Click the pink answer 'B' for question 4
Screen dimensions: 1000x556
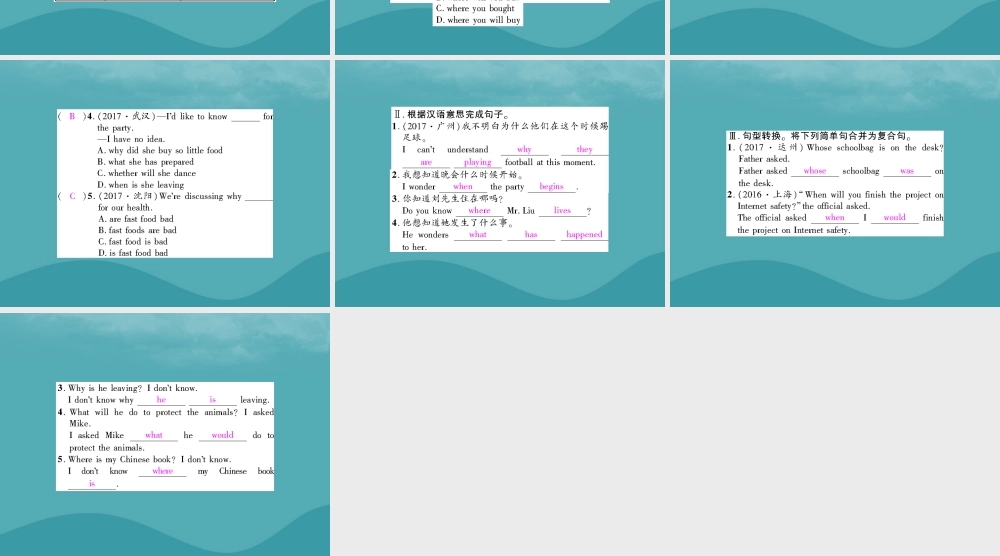(72, 117)
